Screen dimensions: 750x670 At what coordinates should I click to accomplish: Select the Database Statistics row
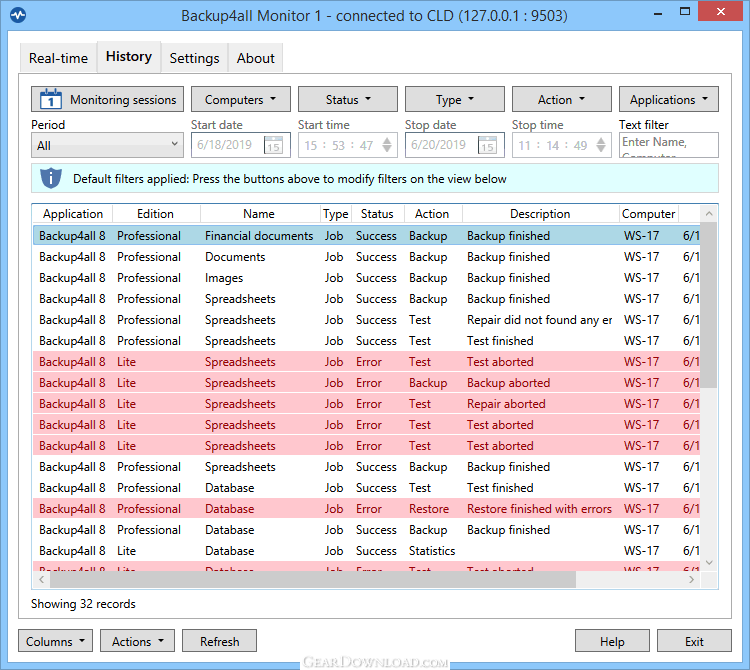click(x=367, y=551)
